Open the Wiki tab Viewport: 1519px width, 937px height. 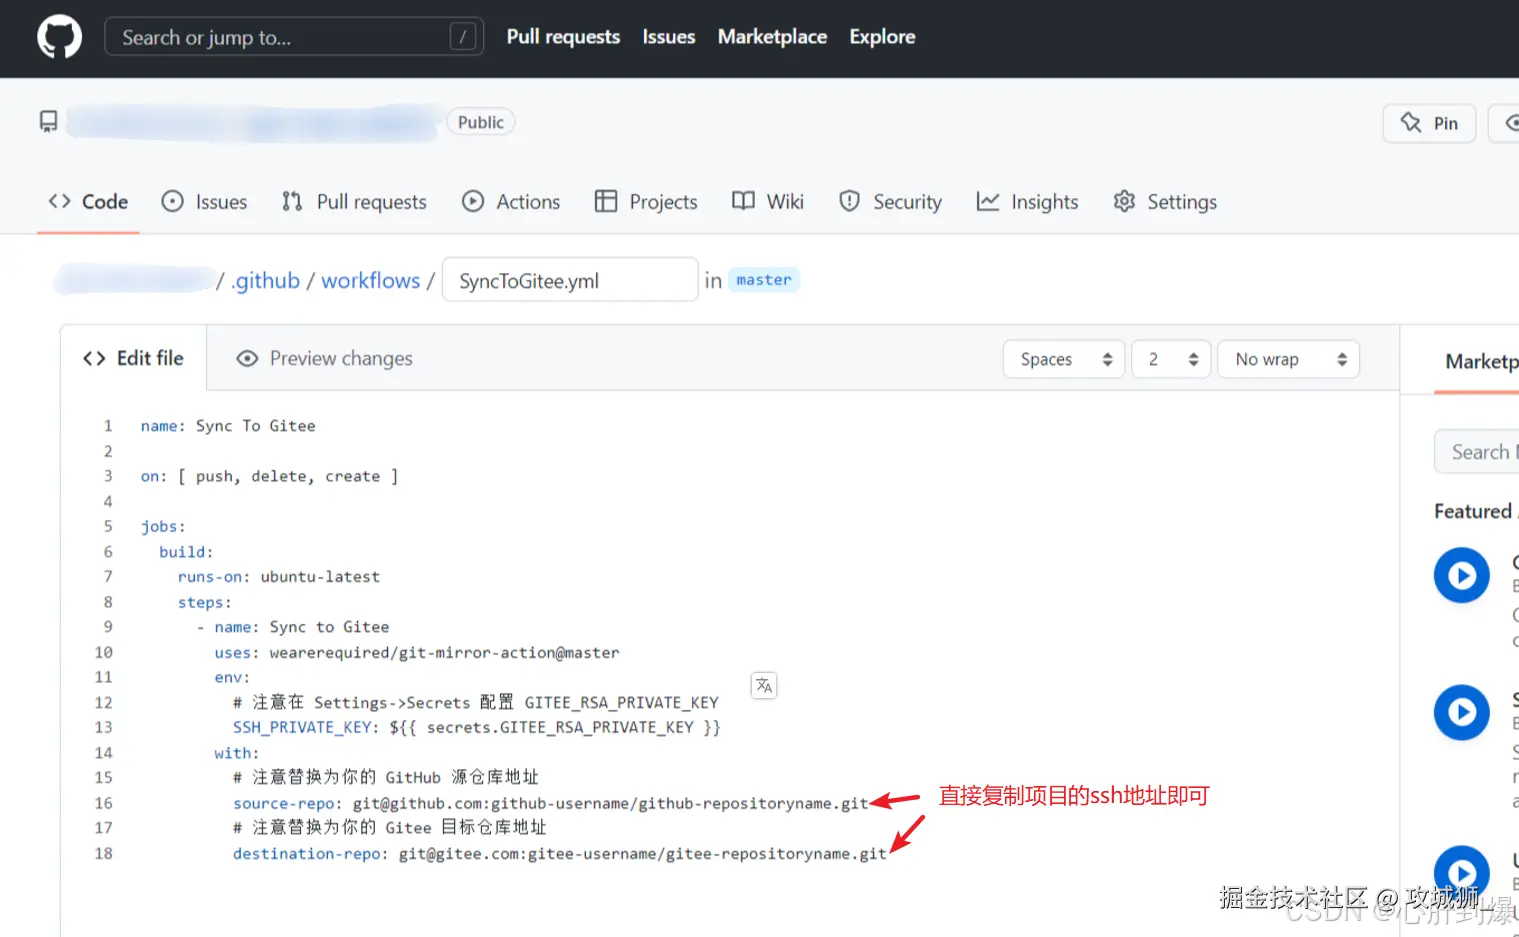(768, 202)
